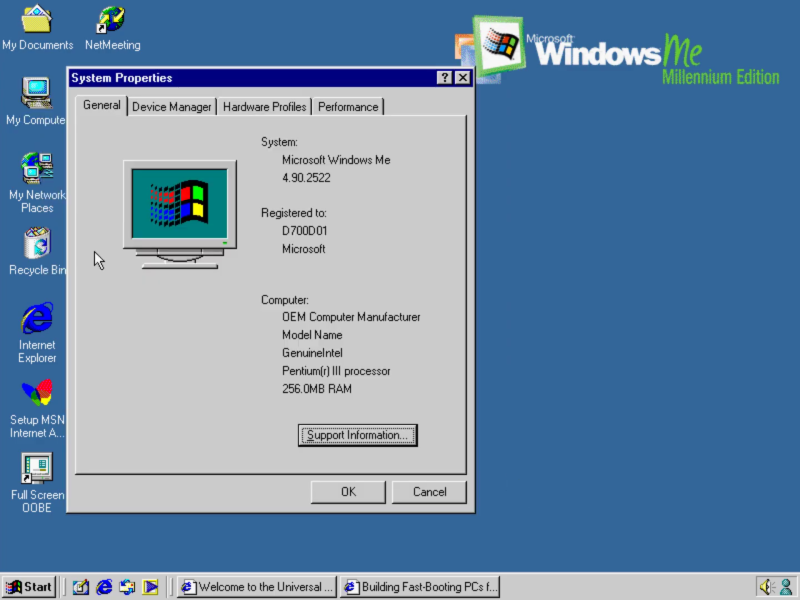
Task: Launch Outlook Express from quick launch bar
Action: click(x=127, y=587)
